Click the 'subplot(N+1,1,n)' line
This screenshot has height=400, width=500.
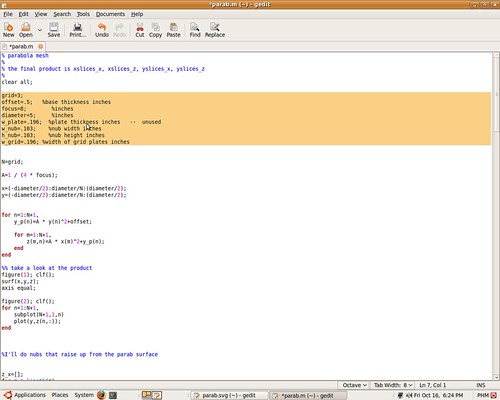point(39,315)
